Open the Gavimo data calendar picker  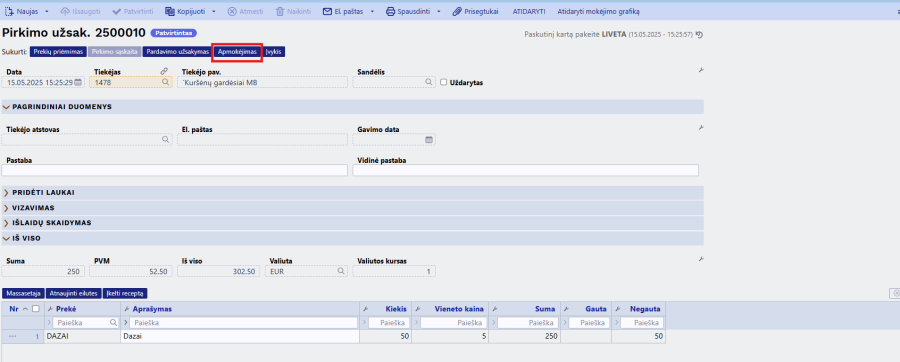[429, 139]
